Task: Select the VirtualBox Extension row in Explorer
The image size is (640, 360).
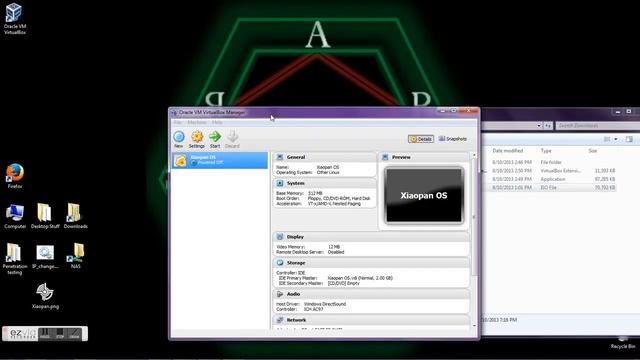Action: [x=549, y=171]
